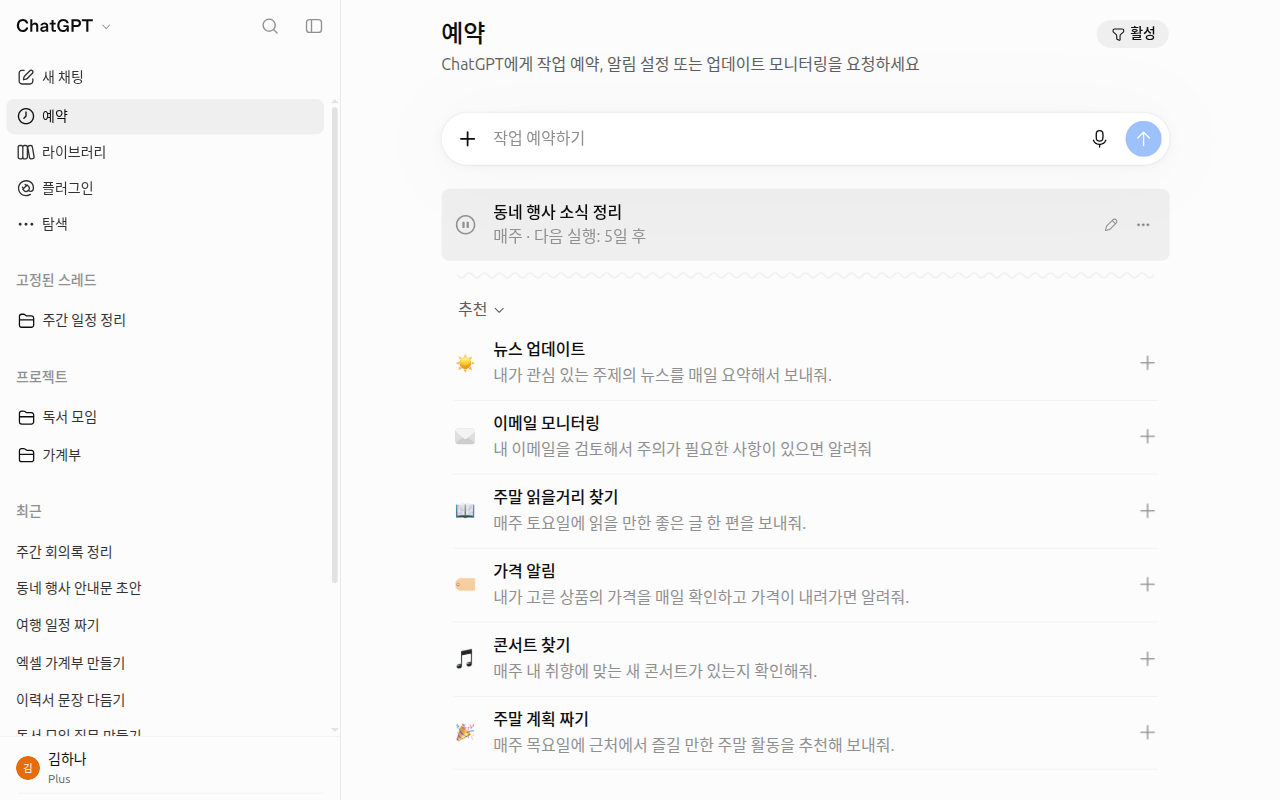Open the pinned 주간 일정 정리 thread
This screenshot has width=1280, height=800.
tap(165, 320)
